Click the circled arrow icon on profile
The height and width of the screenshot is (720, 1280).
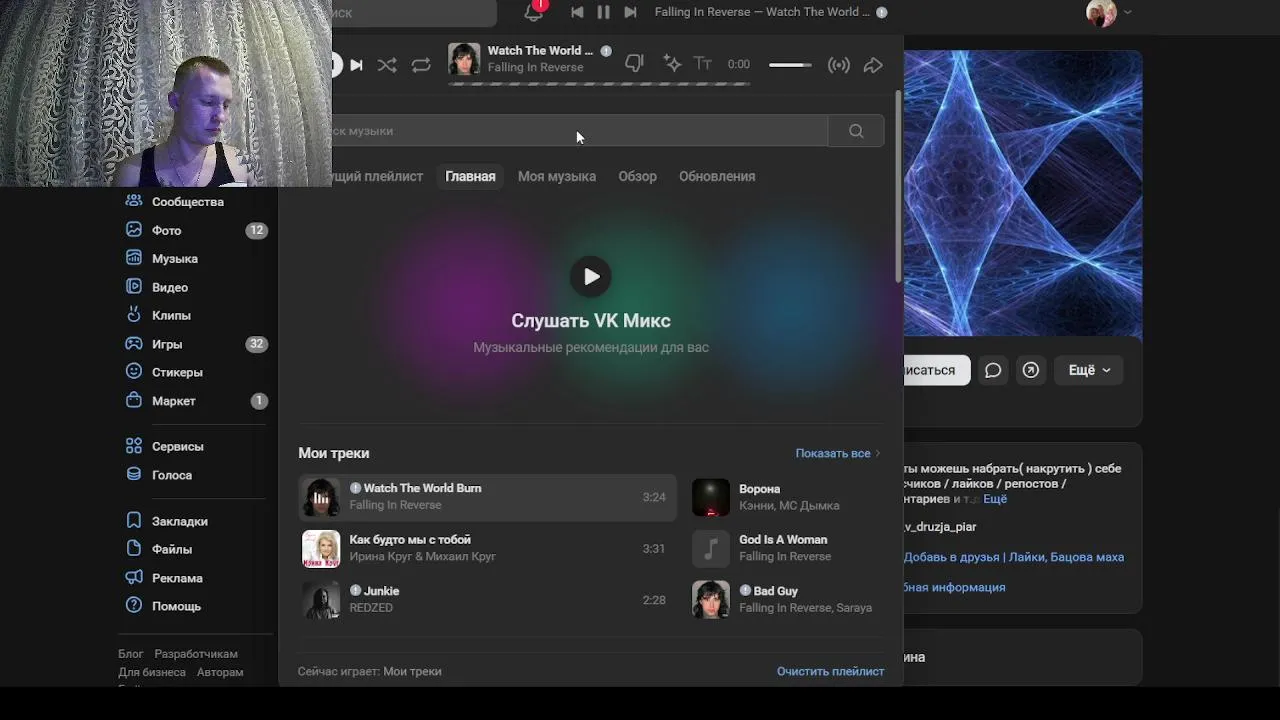(1031, 370)
